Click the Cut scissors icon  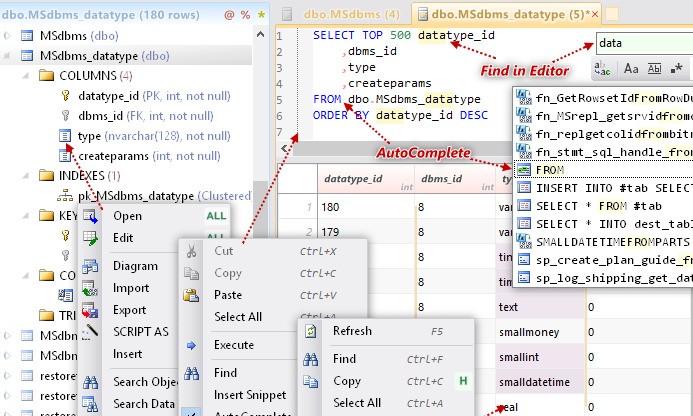click(x=191, y=252)
